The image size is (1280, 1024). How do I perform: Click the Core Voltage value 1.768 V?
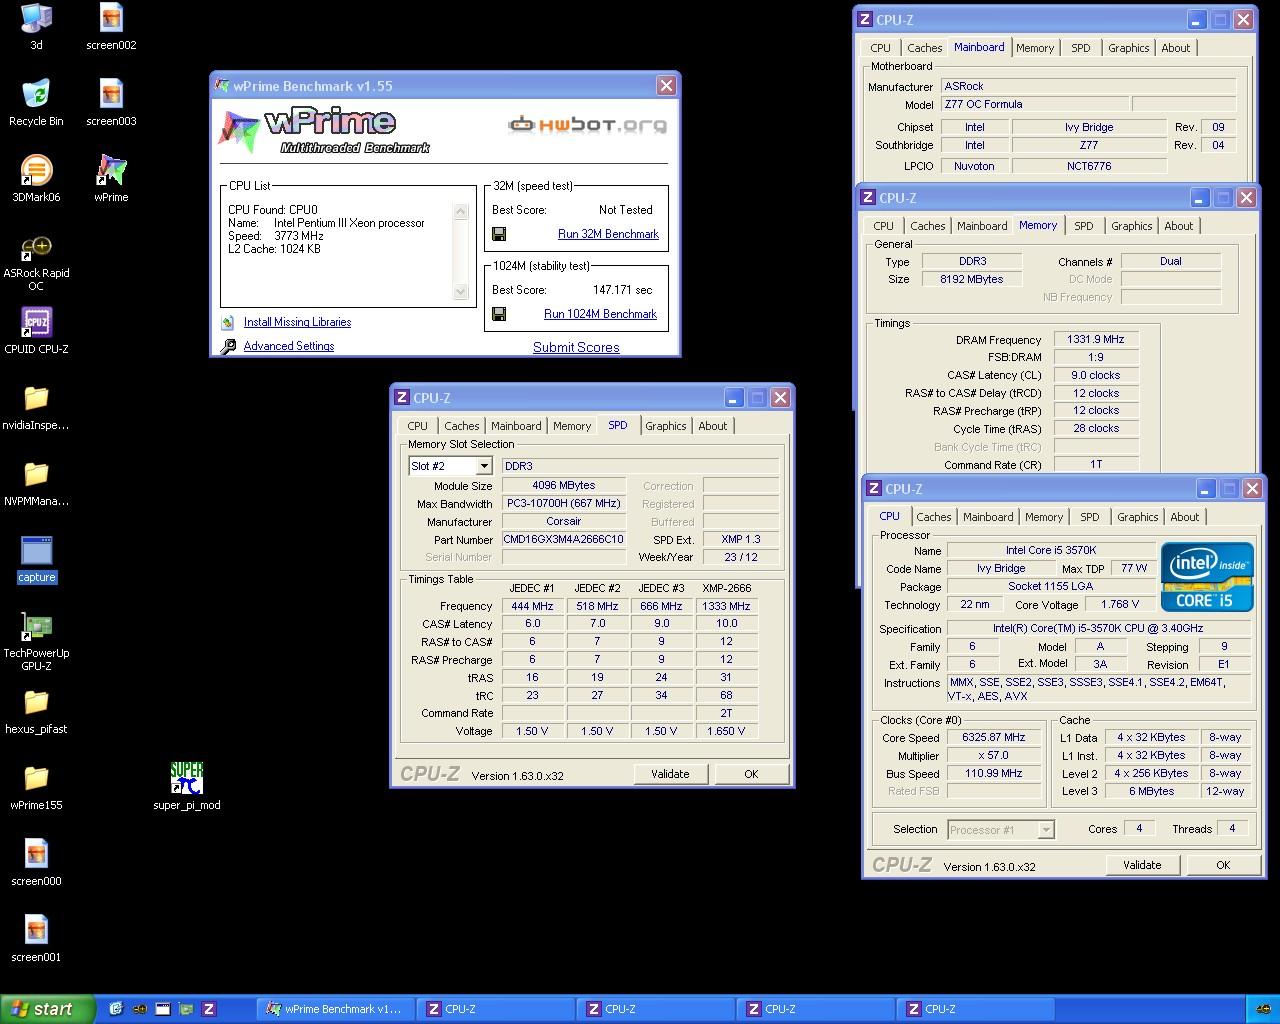tap(1119, 605)
